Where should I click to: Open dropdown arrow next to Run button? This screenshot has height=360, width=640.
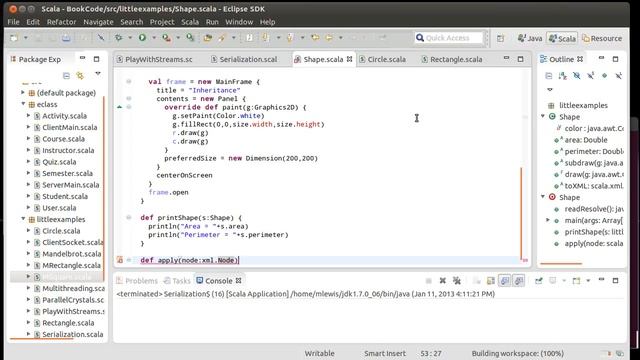(154, 38)
